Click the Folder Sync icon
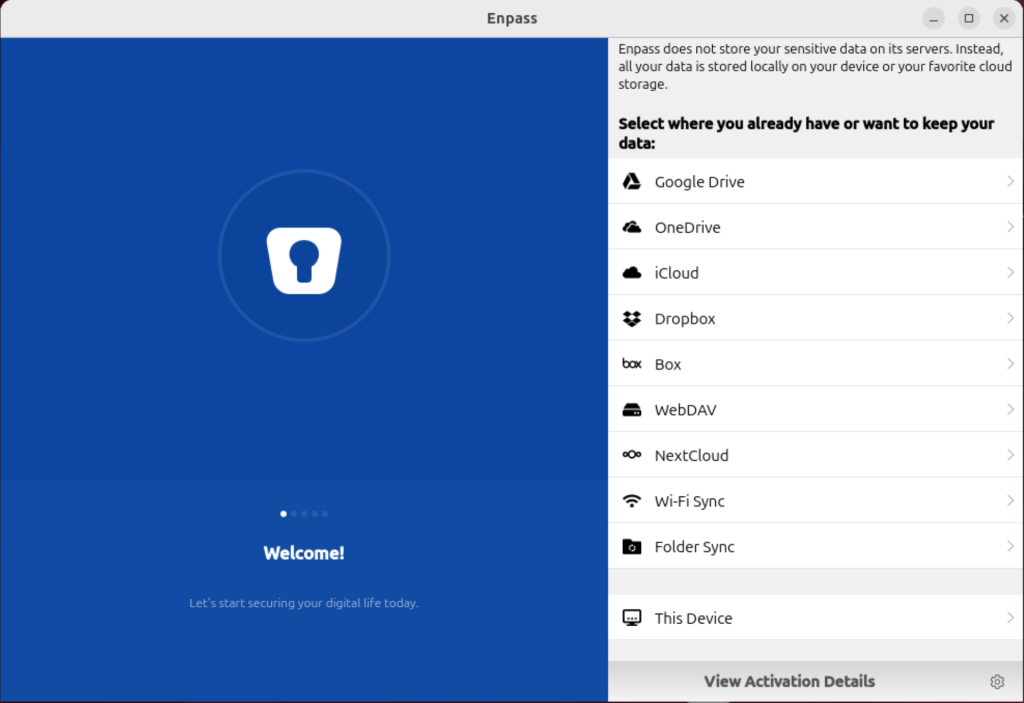This screenshot has width=1024, height=703. [x=631, y=546]
